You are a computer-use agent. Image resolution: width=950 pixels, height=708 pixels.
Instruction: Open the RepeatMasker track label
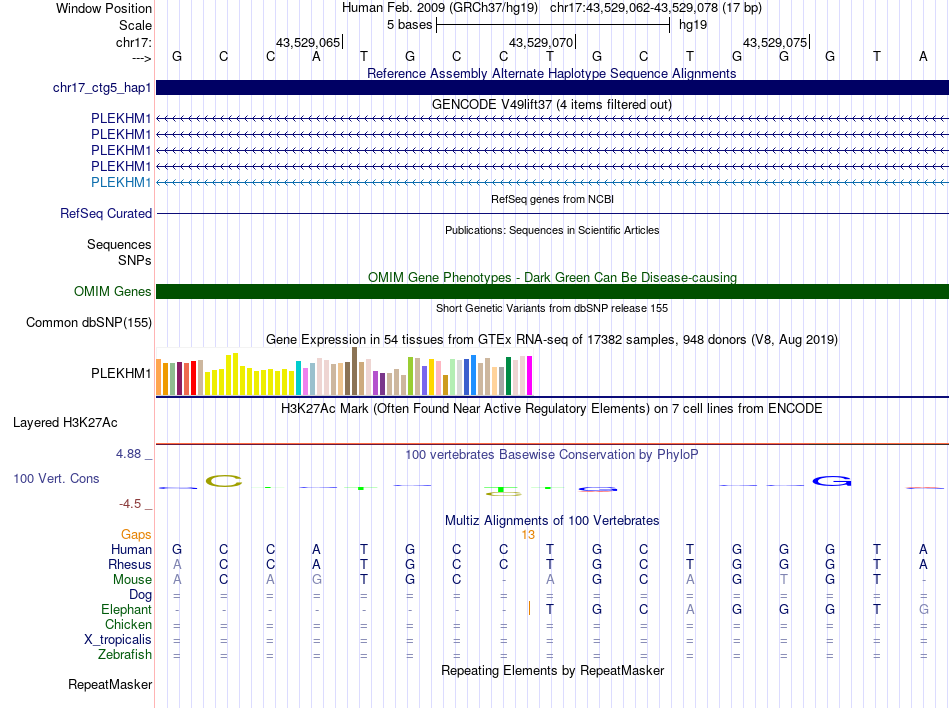pyautogui.click(x=110, y=685)
